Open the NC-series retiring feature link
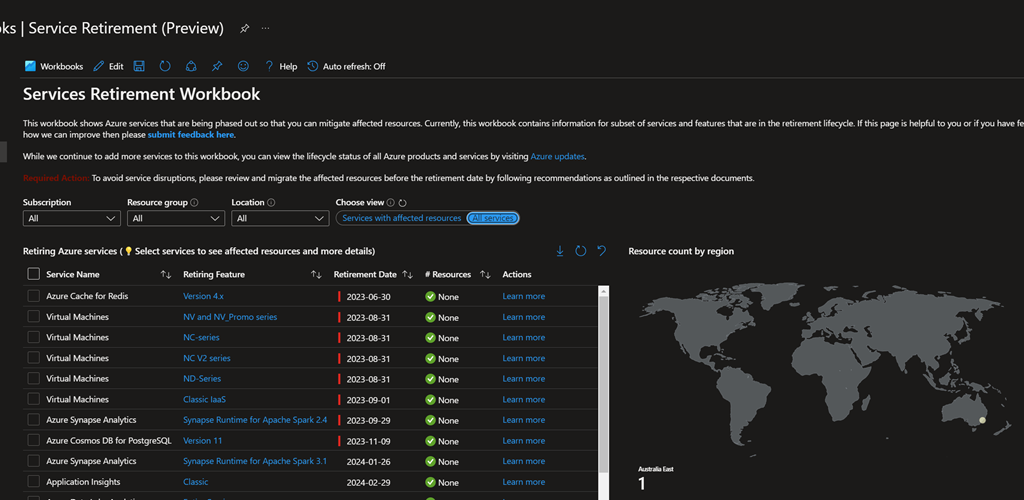Image resolution: width=1024 pixels, height=500 pixels. 201,337
